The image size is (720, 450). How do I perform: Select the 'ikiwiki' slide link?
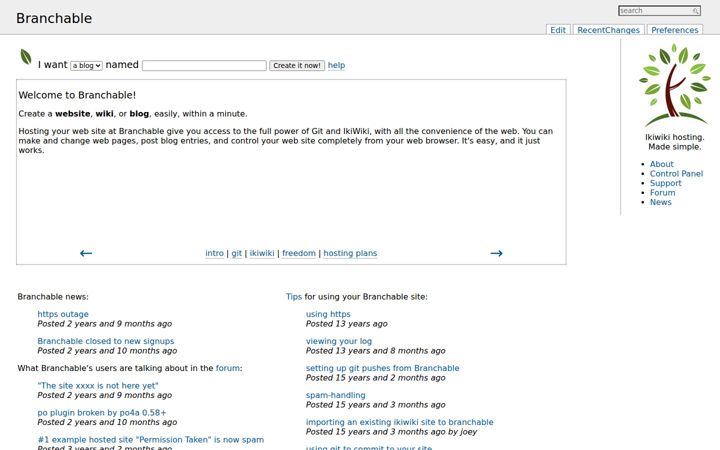[x=262, y=253]
